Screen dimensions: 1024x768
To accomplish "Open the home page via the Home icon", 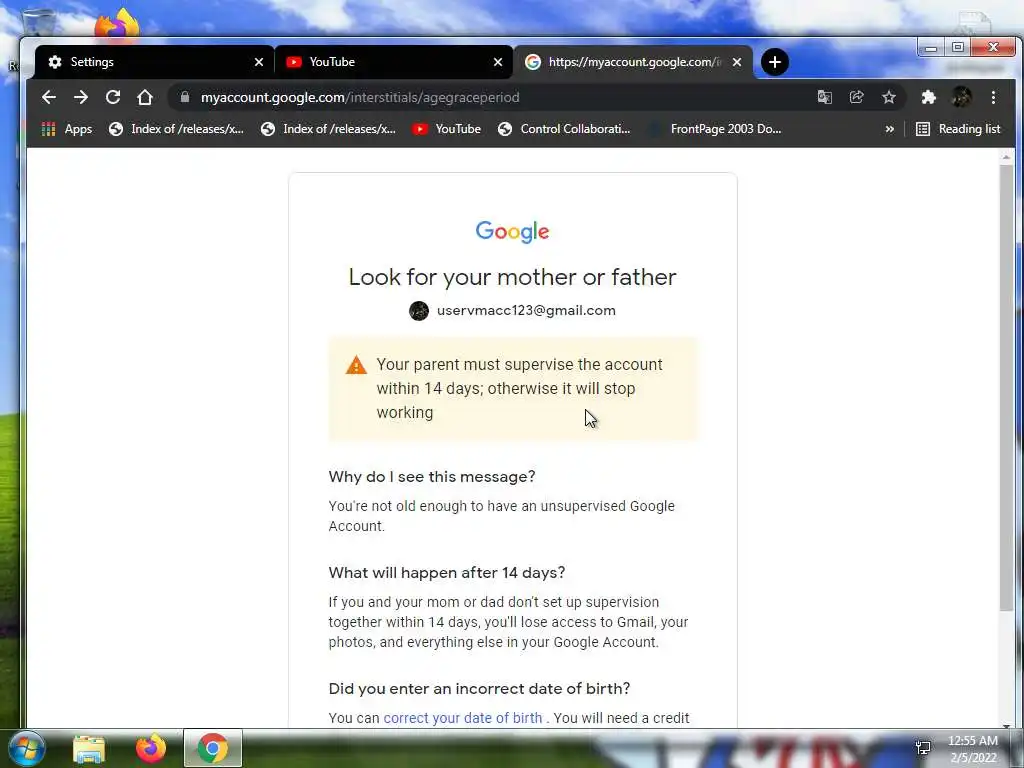I will tap(145, 97).
